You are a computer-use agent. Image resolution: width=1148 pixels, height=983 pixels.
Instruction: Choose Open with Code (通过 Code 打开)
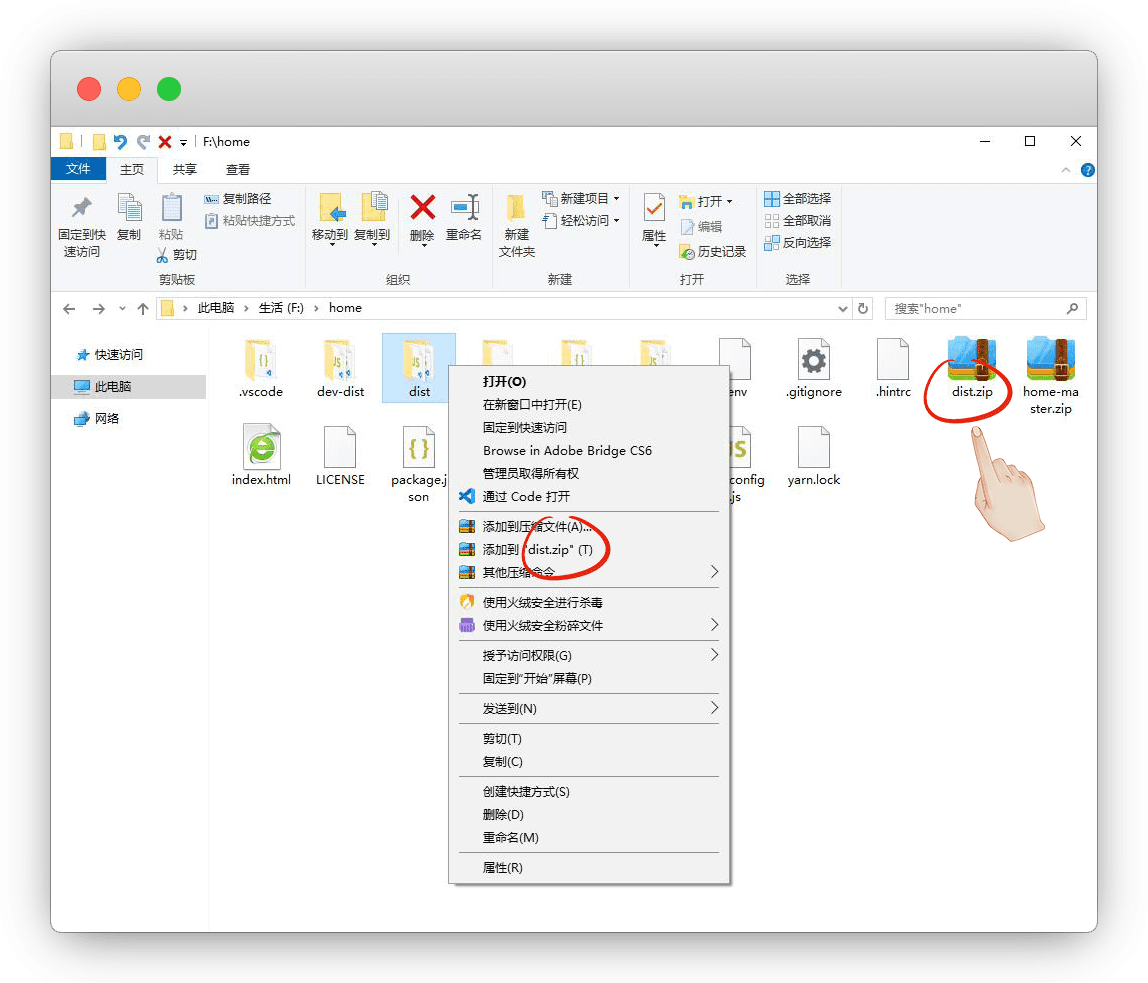526,496
